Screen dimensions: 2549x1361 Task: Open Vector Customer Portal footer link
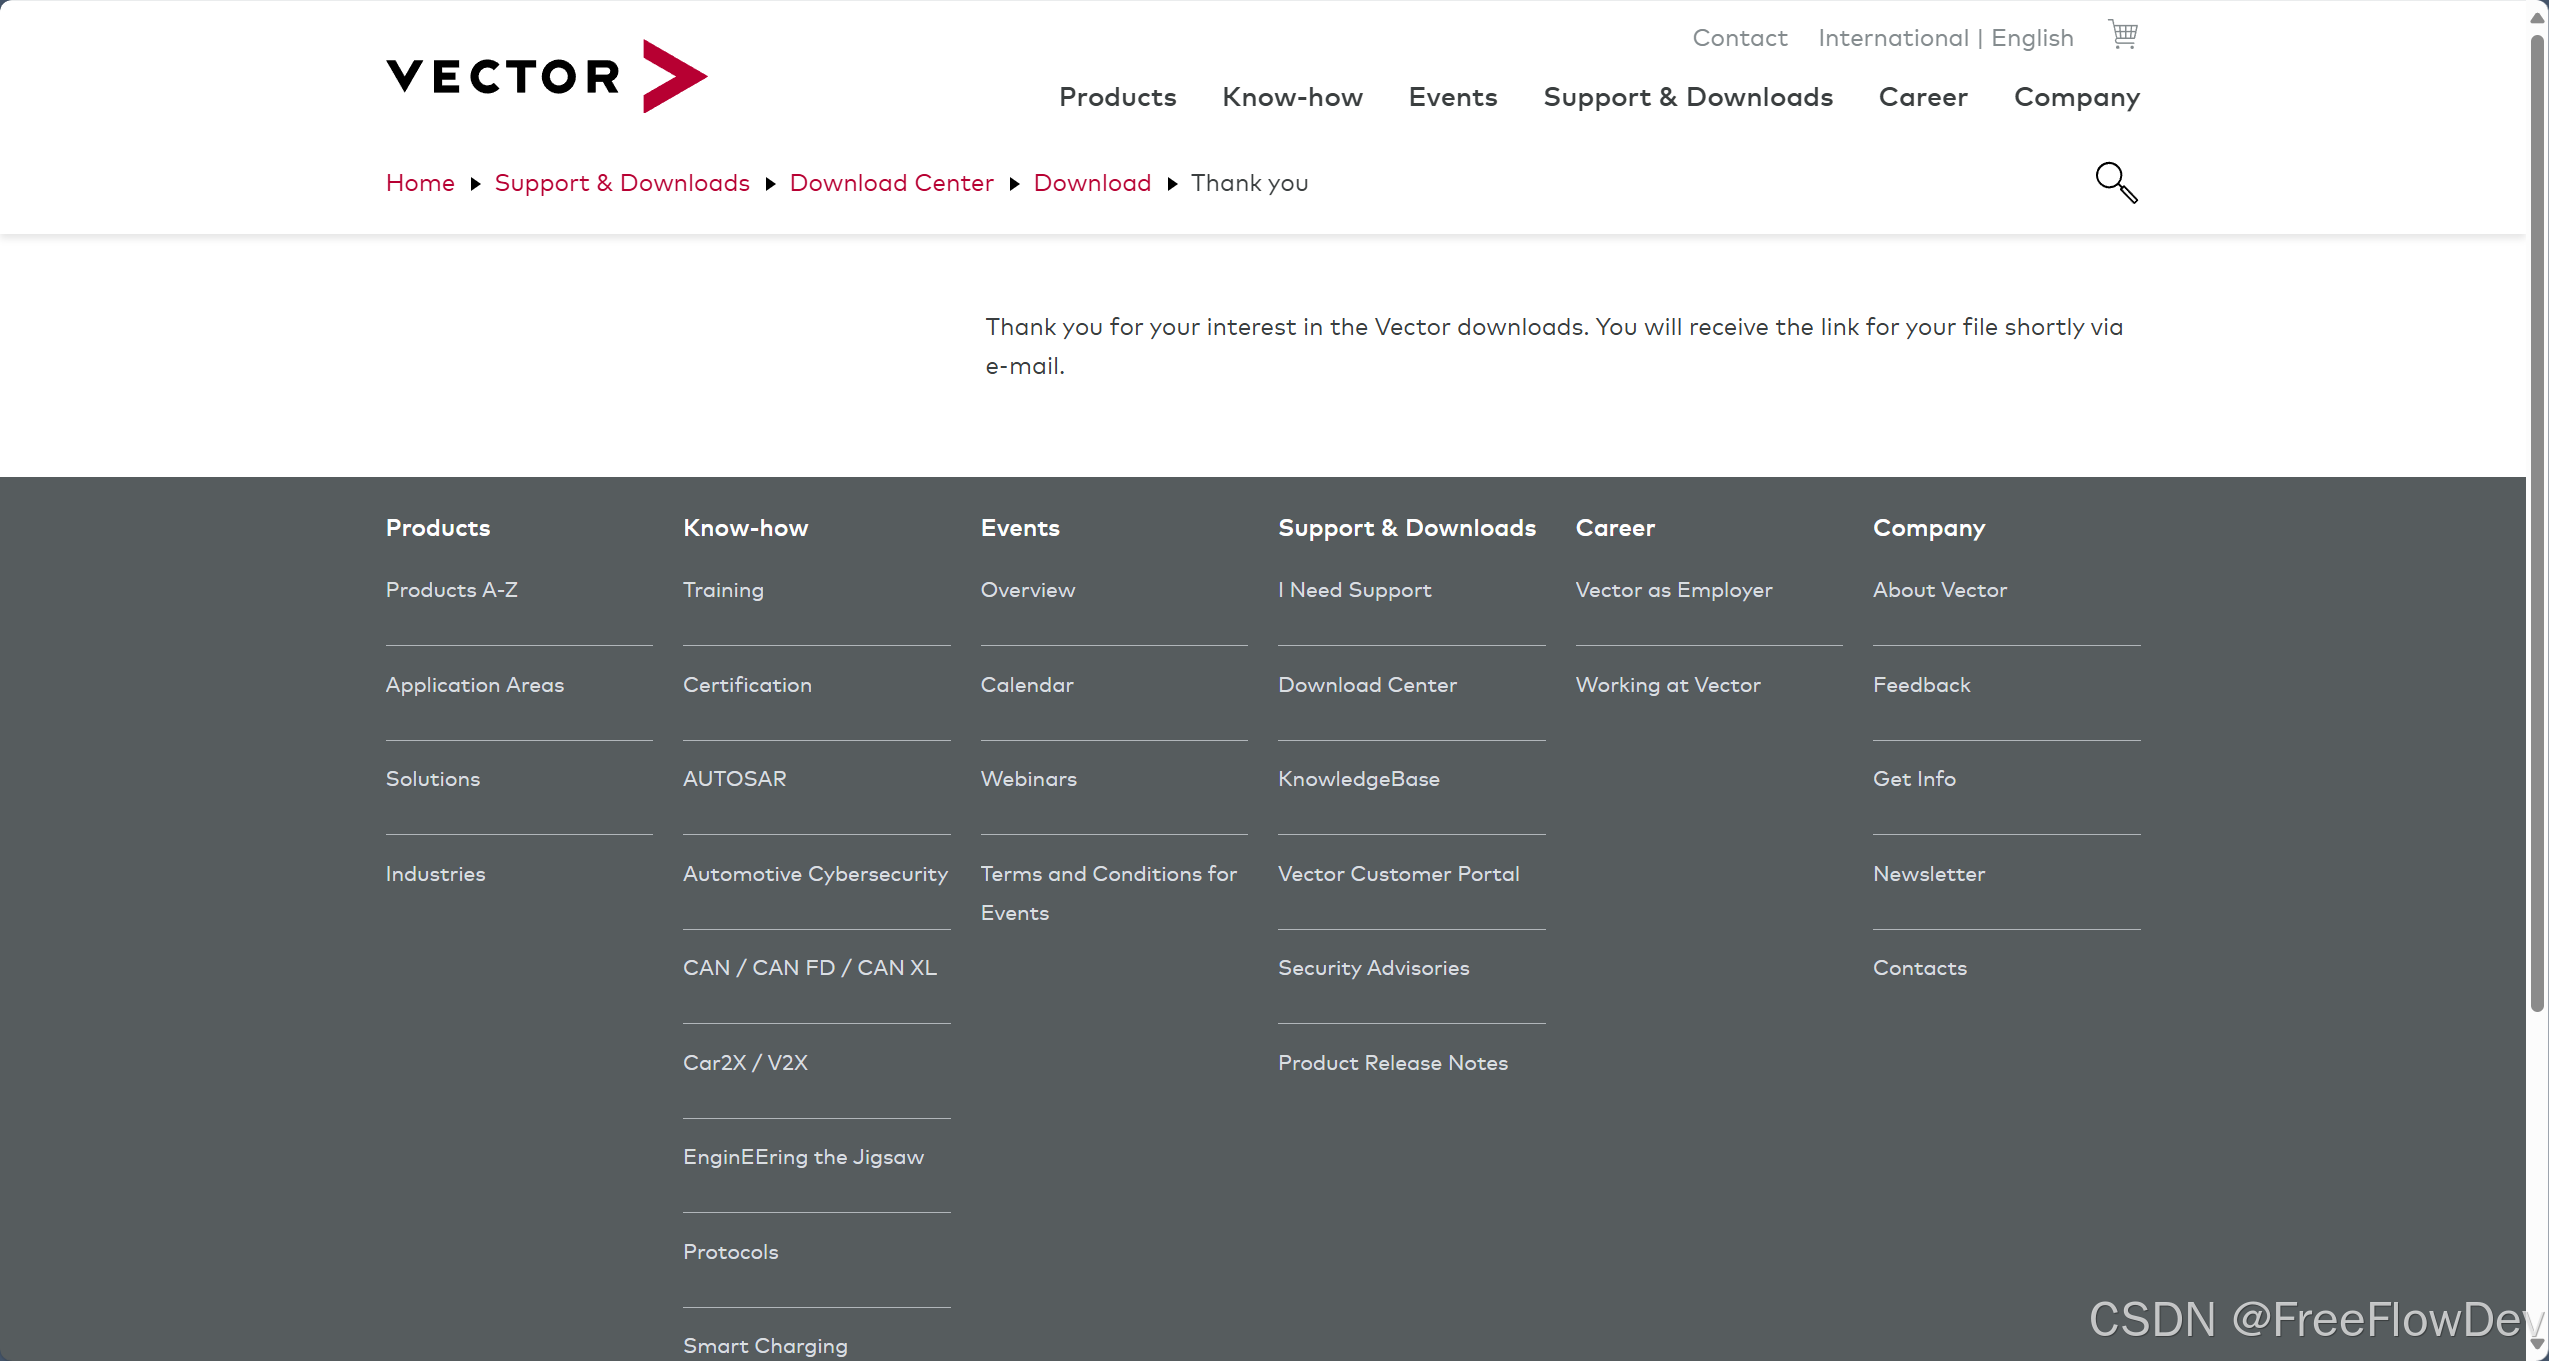point(1398,874)
